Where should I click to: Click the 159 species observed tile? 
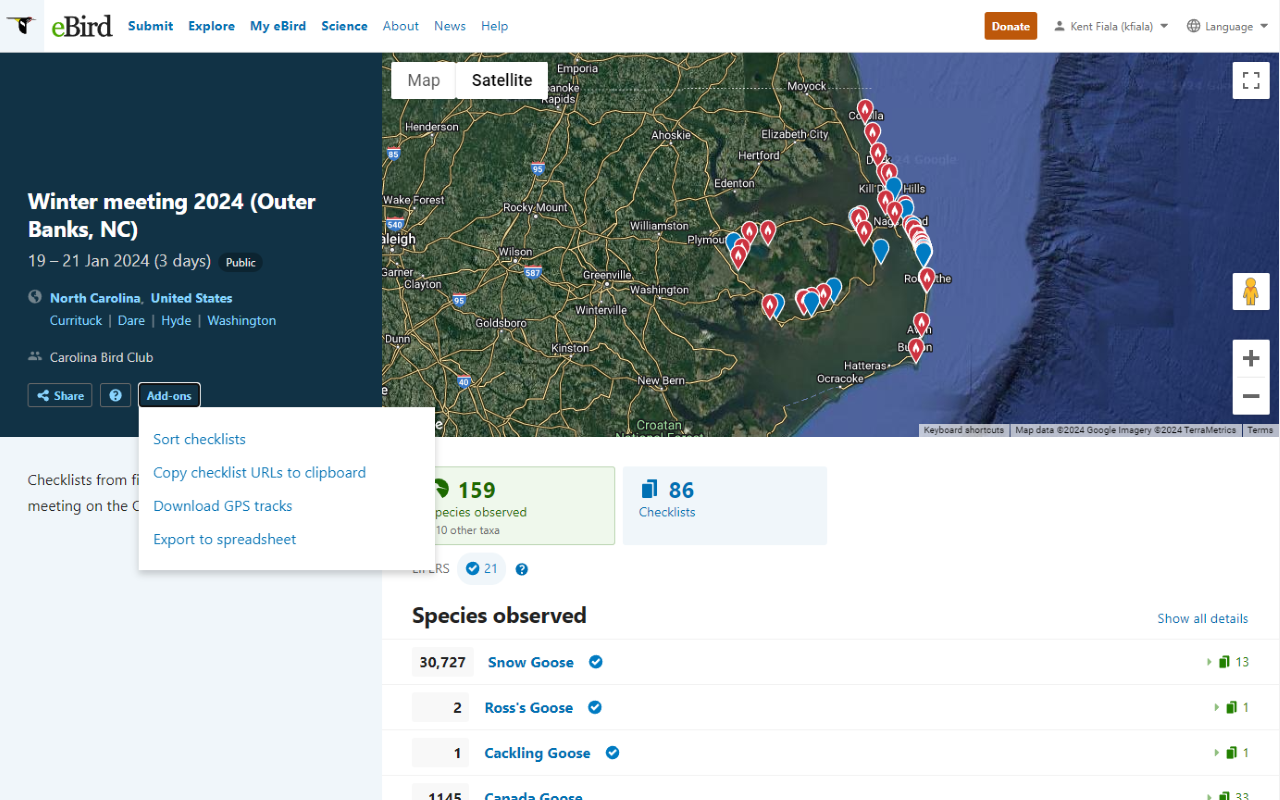pyautogui.click(x=513, y=505)
